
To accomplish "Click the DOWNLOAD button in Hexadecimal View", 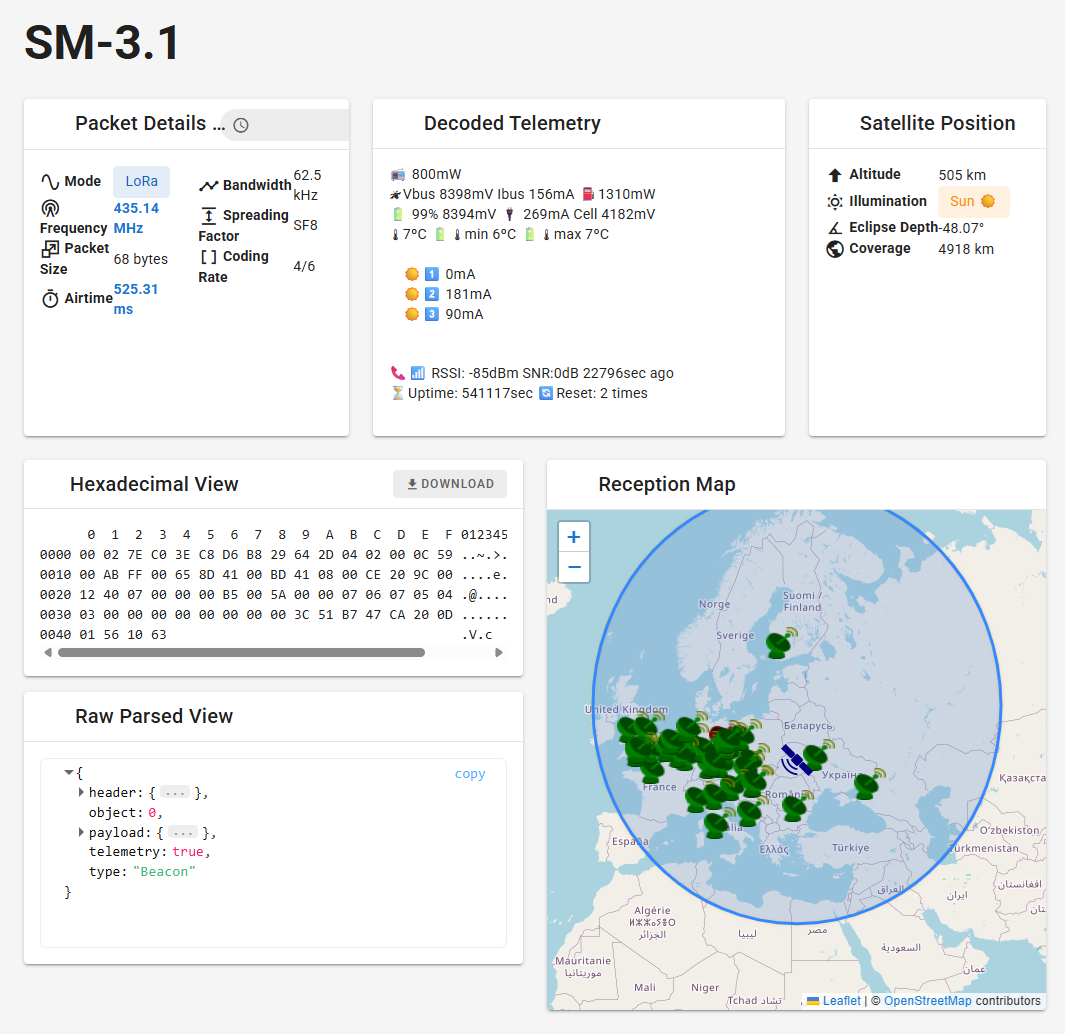I will pyautogui.click(x=450, y=483).
